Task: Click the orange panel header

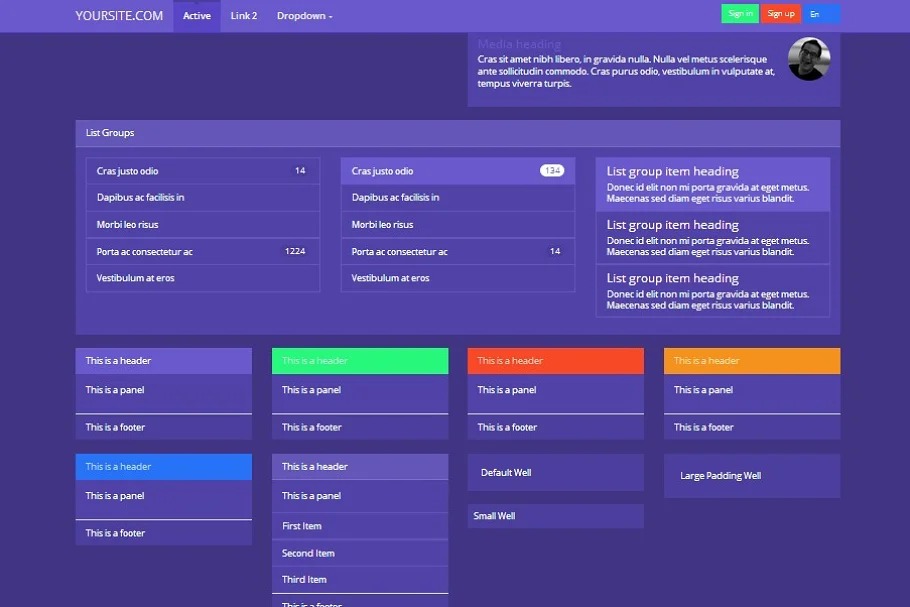Action: coord(751,361)
